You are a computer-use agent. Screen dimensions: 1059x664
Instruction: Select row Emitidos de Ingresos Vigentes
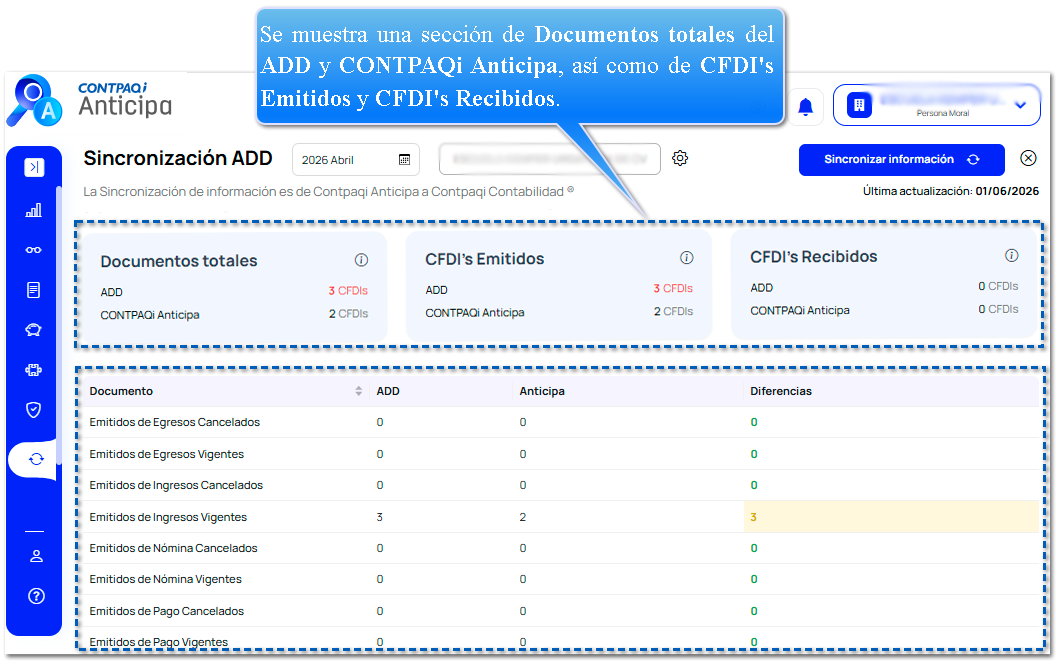click(x=560, y=517)
